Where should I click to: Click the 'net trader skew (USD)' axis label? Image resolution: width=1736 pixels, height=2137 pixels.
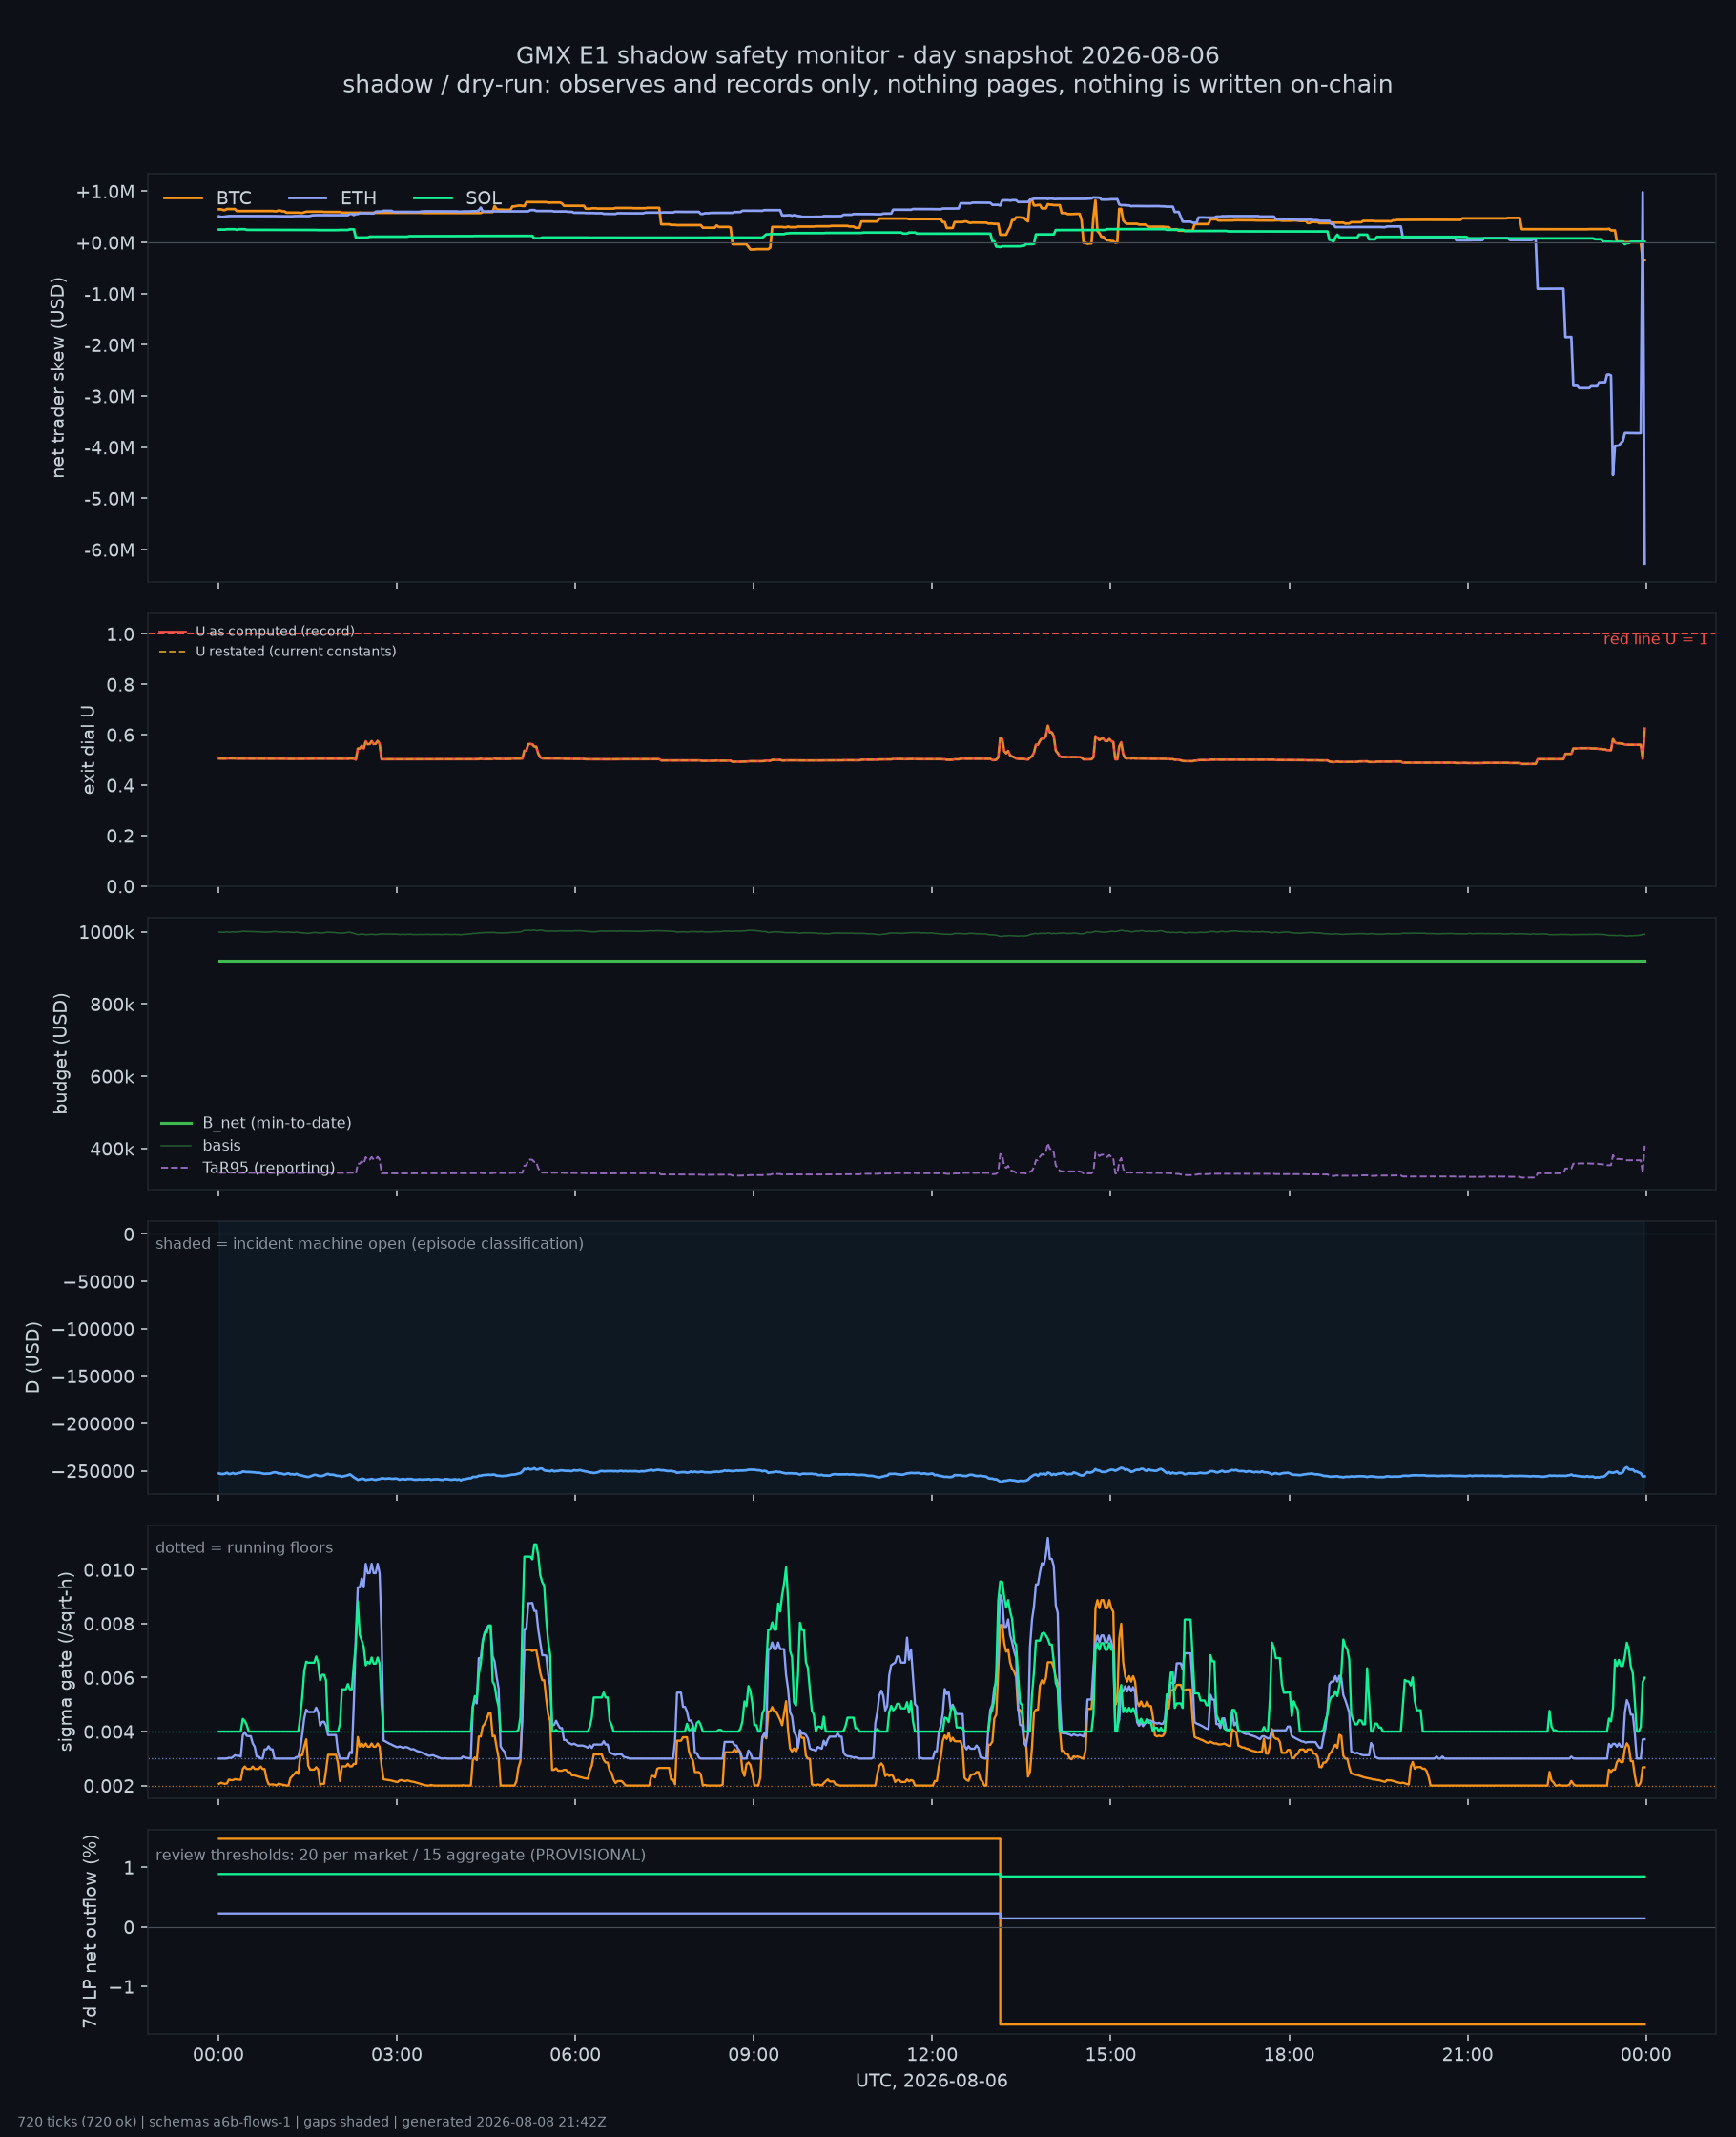coord(58,377)
